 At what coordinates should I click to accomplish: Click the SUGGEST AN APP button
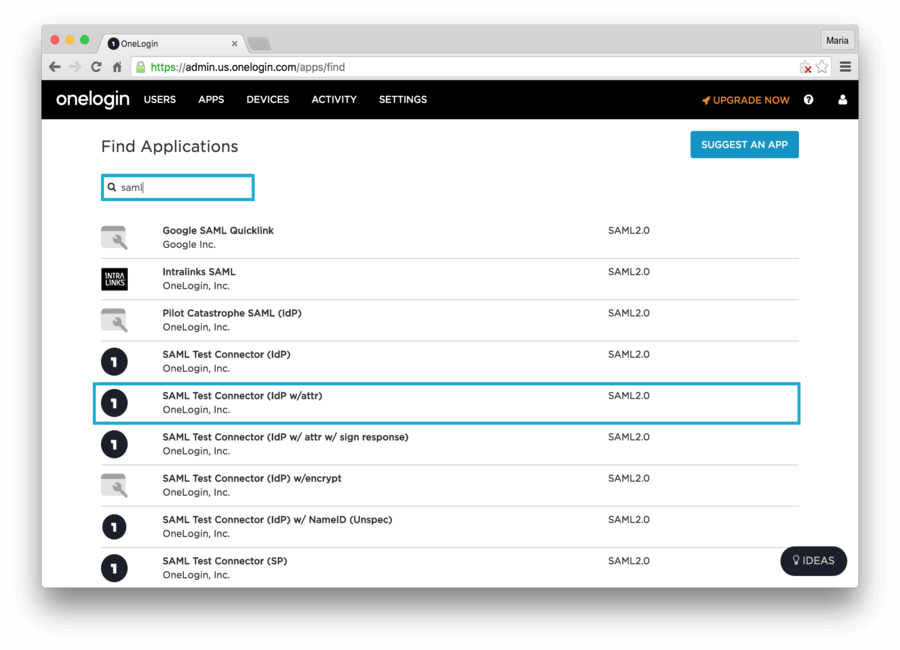[744, 145]
